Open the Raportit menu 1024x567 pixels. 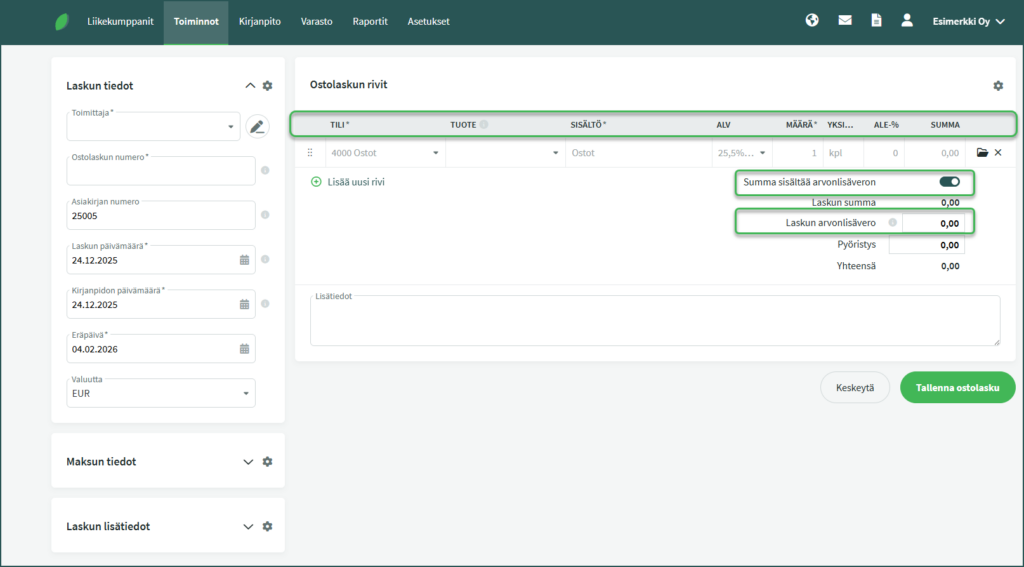point(370,21)
